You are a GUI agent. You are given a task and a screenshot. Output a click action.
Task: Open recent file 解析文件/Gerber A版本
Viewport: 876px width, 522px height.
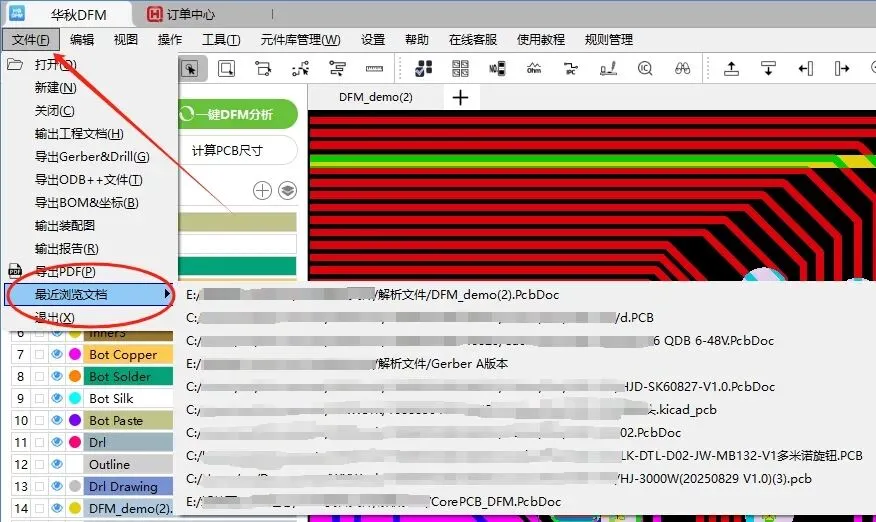tap(346, 363)
